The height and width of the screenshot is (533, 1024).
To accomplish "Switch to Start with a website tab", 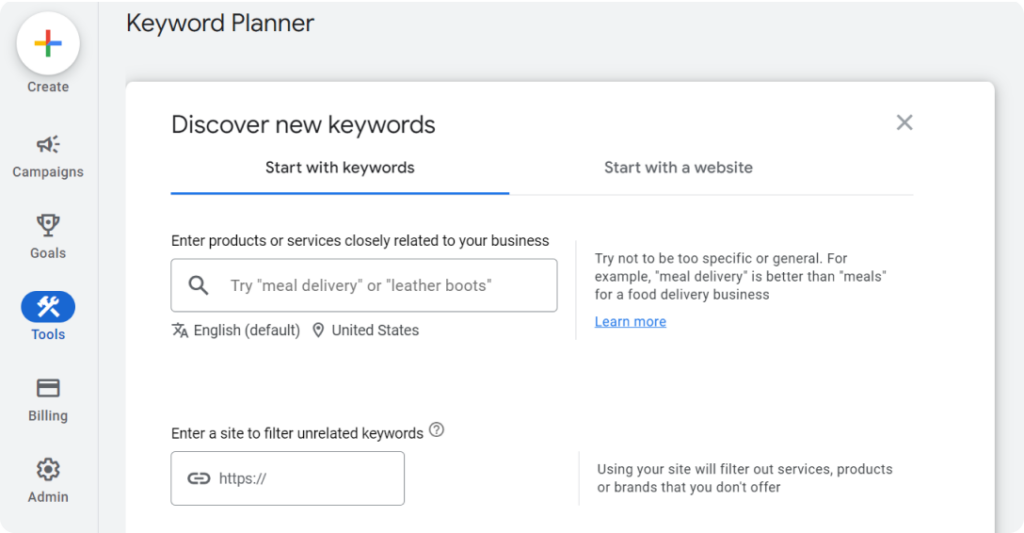I will 678,168.
